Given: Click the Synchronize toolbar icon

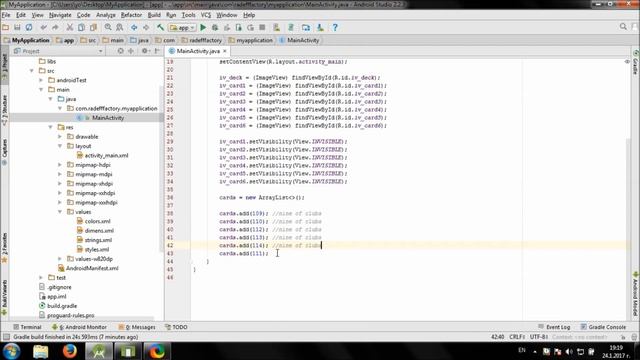Looking at the screenshot, I should tap(29, 27).
